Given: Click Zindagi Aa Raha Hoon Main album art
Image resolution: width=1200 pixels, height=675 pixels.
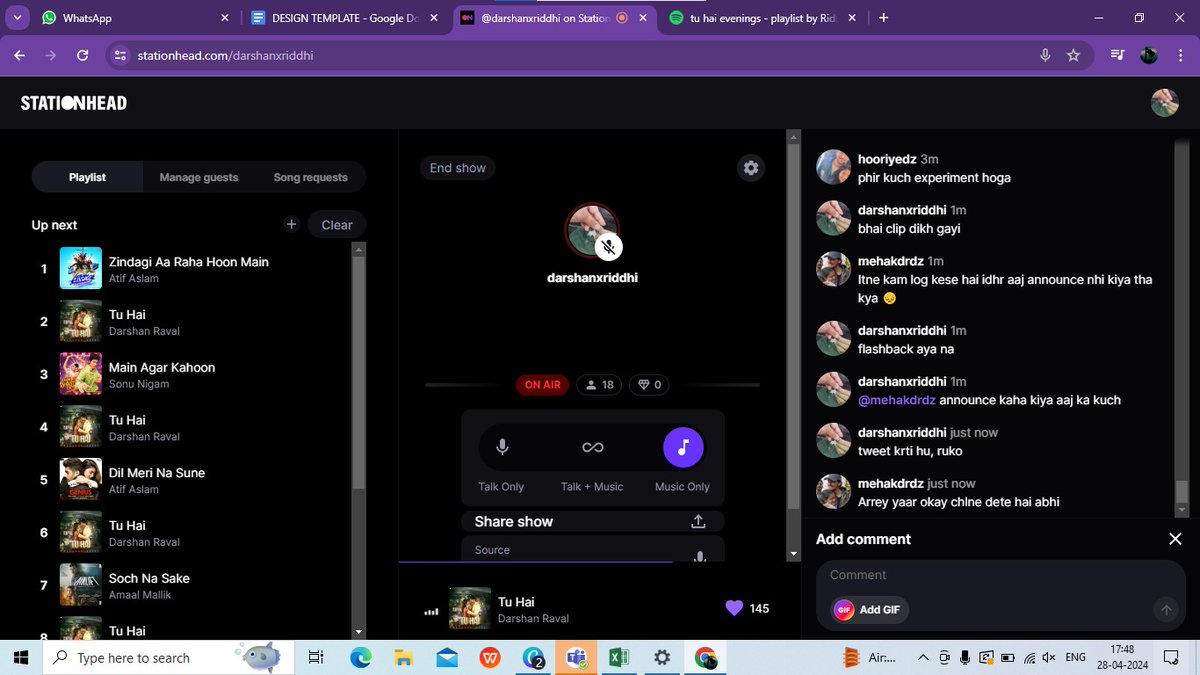Looking at the screenshot, I should click(x=81, y=268).
